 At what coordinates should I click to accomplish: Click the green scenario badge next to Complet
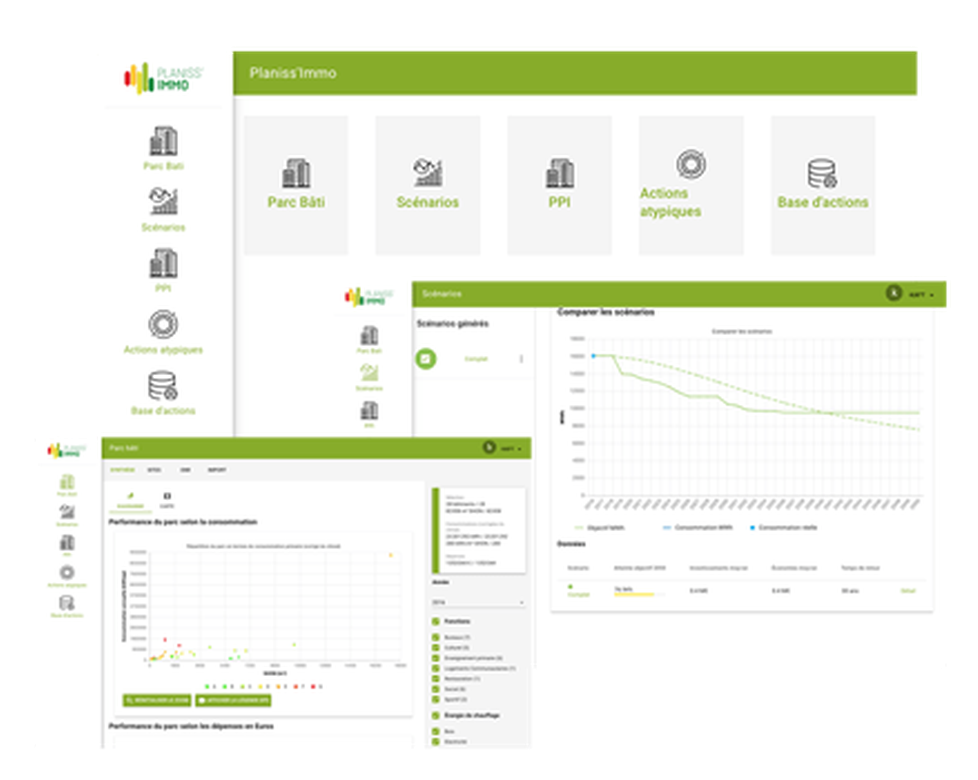(x=426, y=359)
